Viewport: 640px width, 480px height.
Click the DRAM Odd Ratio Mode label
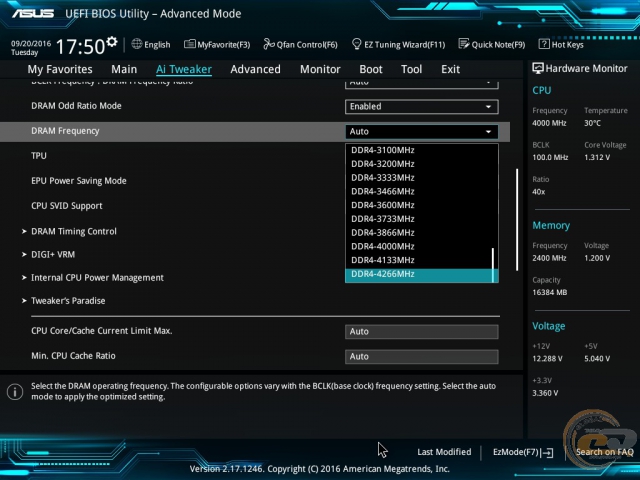(x=76, y=106)
